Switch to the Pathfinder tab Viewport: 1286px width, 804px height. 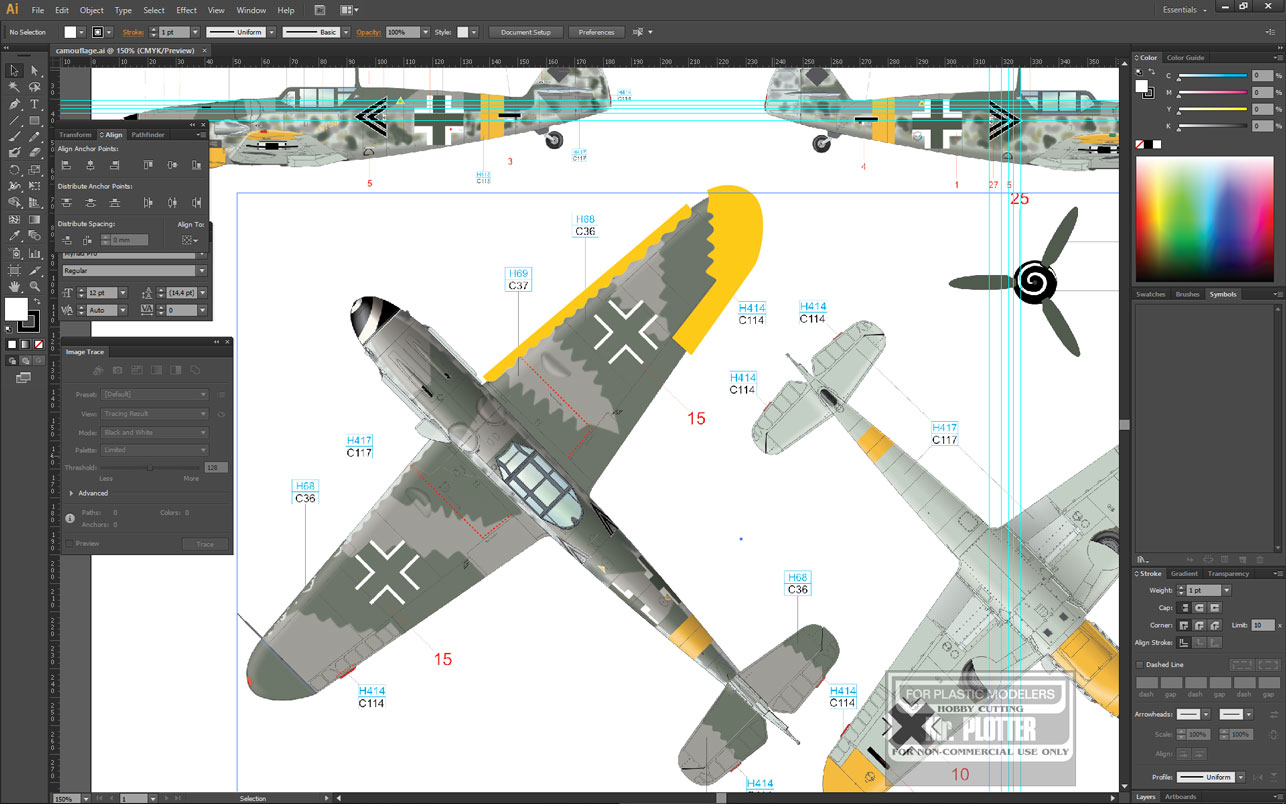pos(148,135)
